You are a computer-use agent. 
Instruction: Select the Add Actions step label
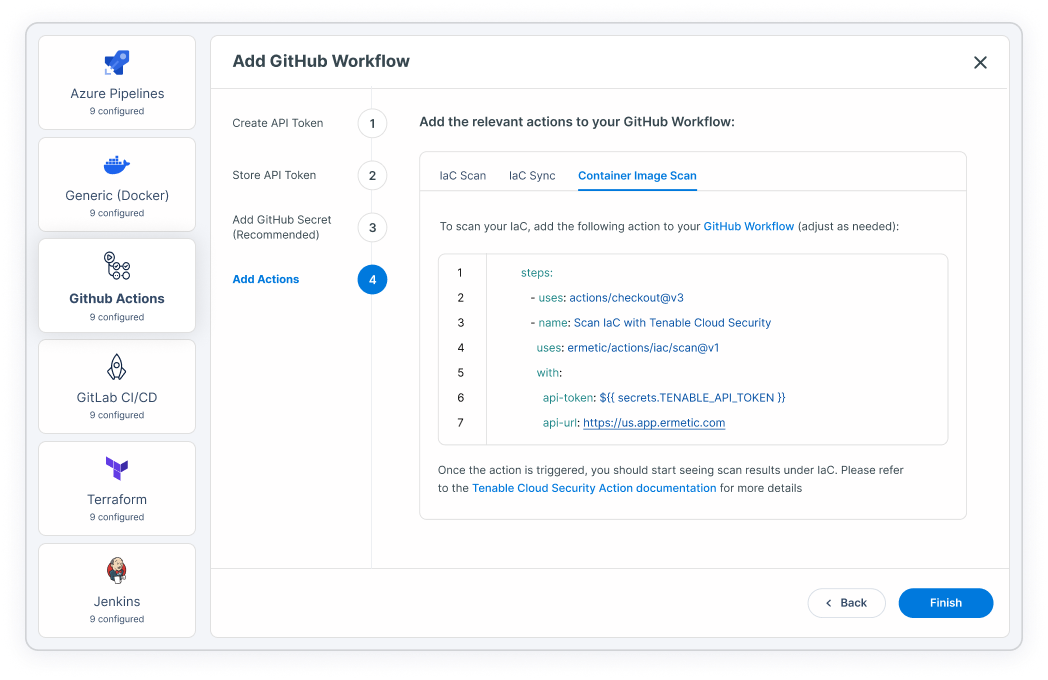coord(265,279)
